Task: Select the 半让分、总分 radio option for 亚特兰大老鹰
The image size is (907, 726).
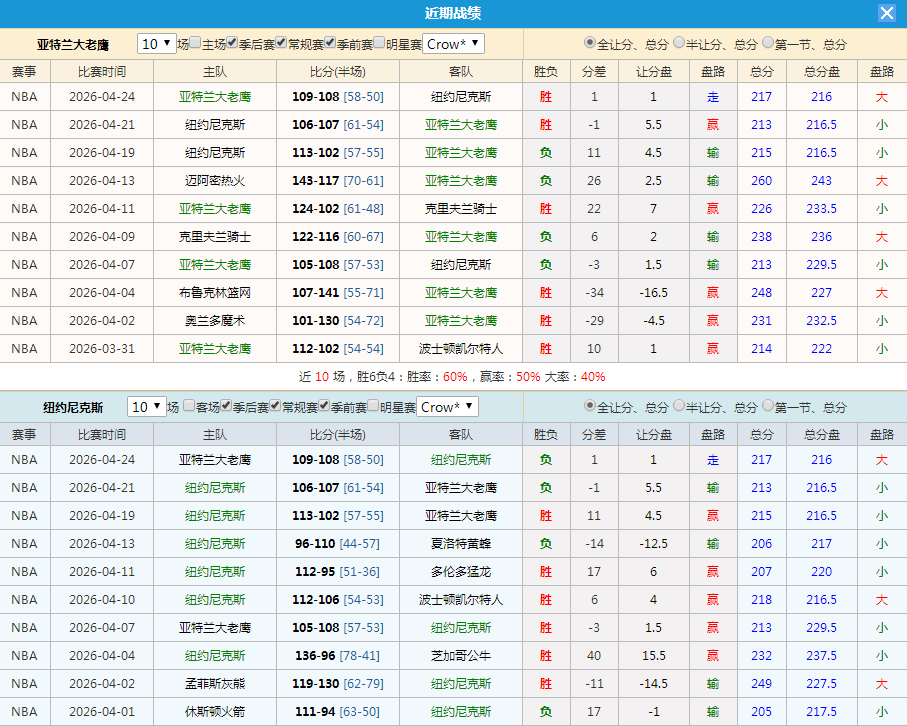Action: [x=677, y=44]
